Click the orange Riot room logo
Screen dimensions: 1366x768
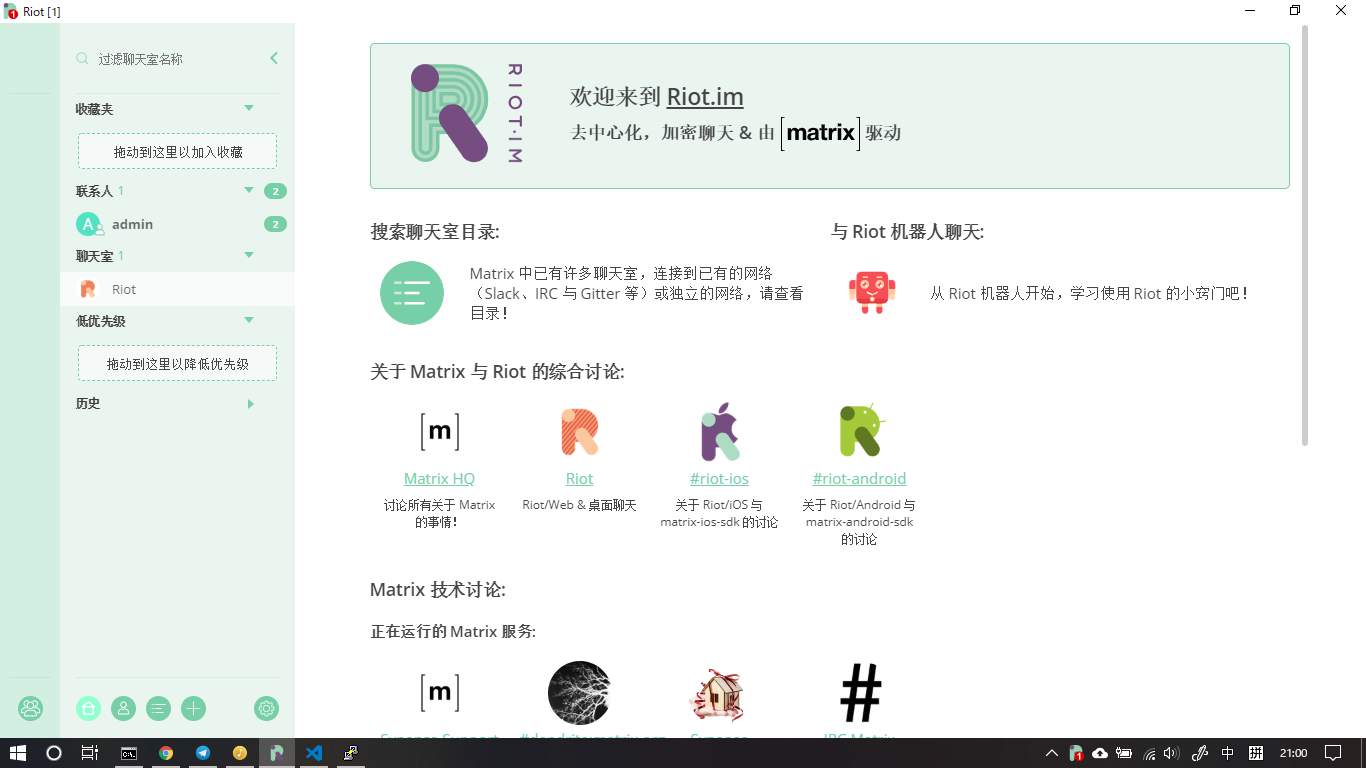click(x=579, y=432)
